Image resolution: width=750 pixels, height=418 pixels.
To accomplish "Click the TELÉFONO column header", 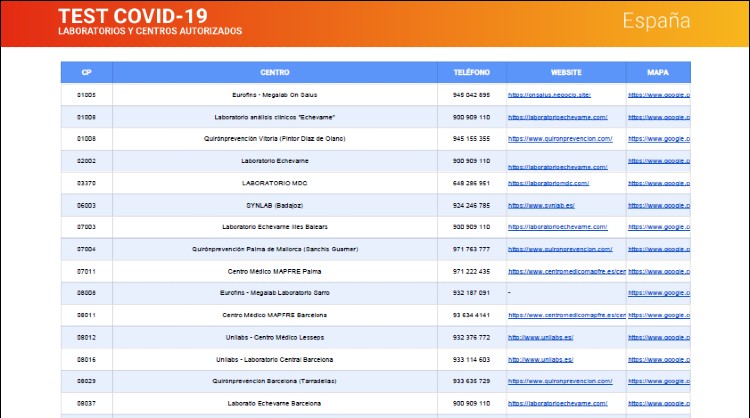I will [472, 72].
